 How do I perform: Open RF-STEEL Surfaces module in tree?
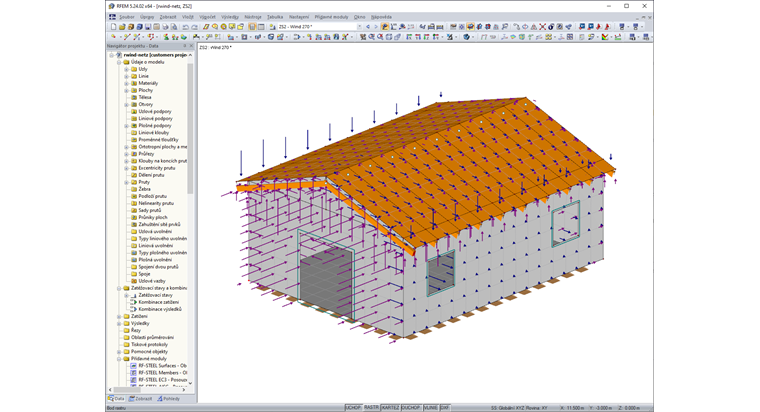162,365
